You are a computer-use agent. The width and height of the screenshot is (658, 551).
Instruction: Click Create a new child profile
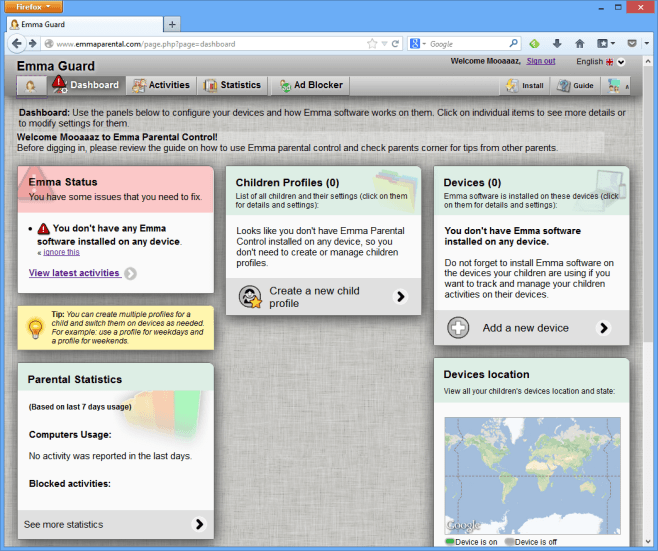pyautogui.click(x=323, y=297)
